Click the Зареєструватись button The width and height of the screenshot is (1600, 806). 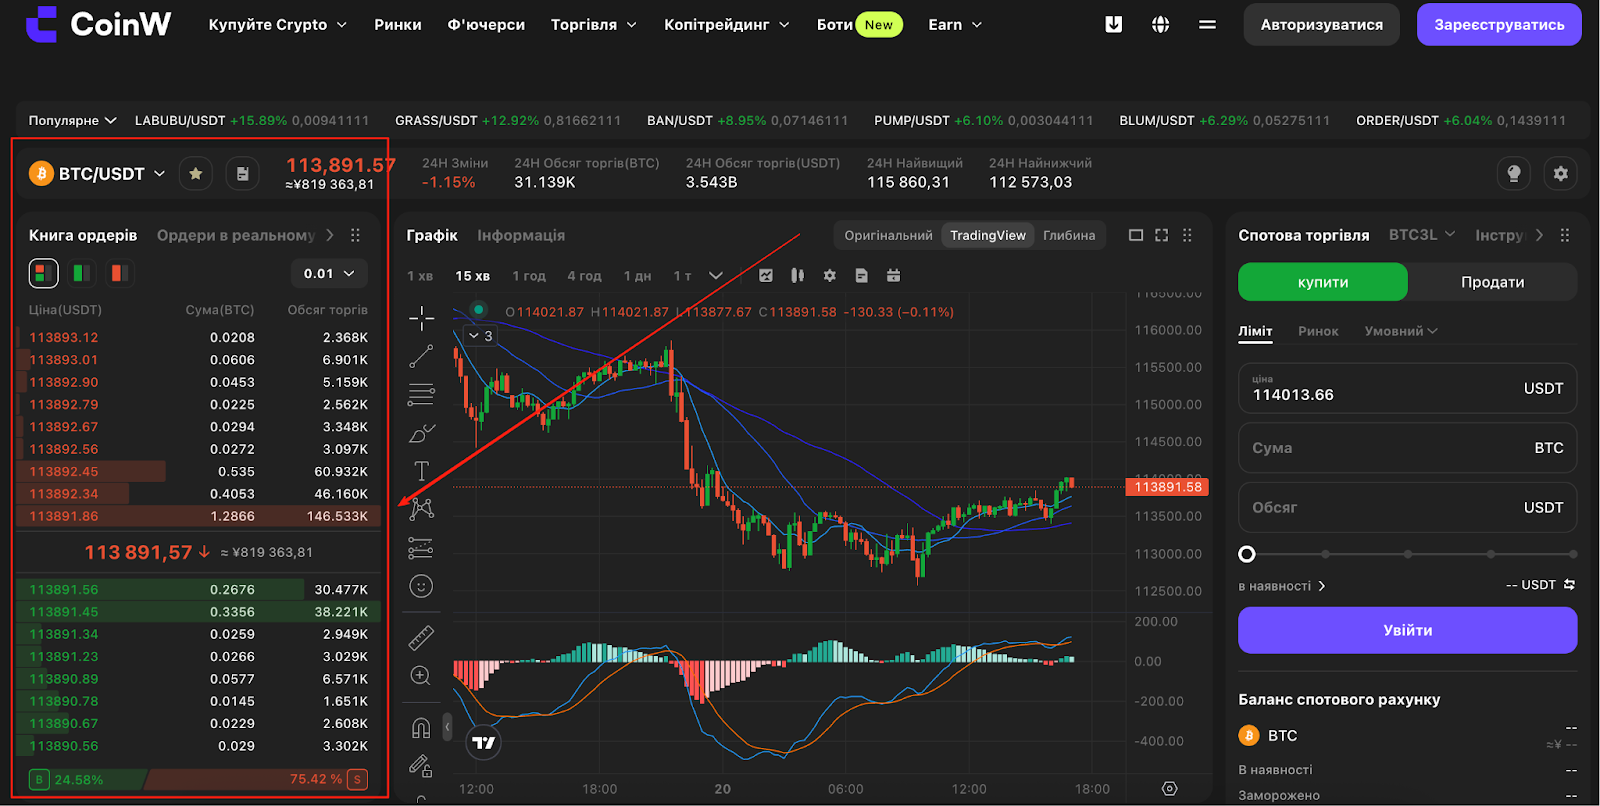click(1499, 25)
